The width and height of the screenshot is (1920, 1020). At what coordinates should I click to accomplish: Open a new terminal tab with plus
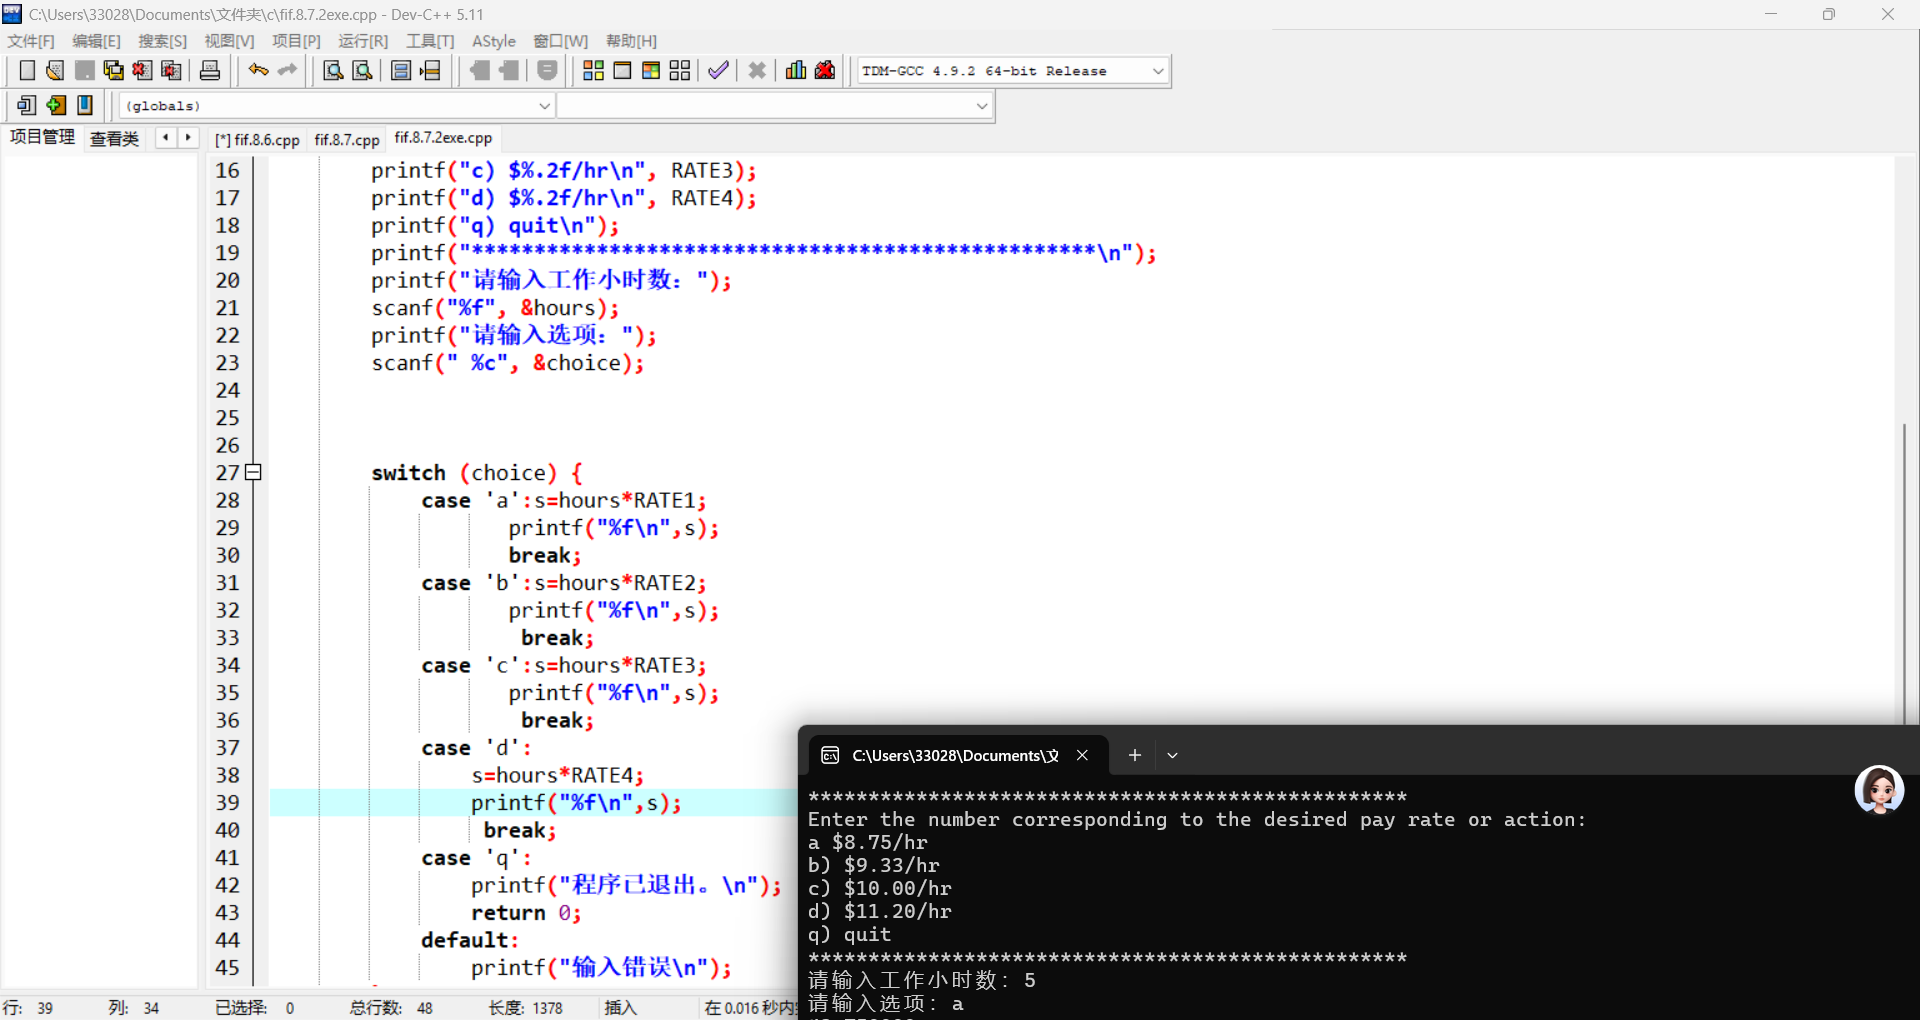tap(1134, 755)
